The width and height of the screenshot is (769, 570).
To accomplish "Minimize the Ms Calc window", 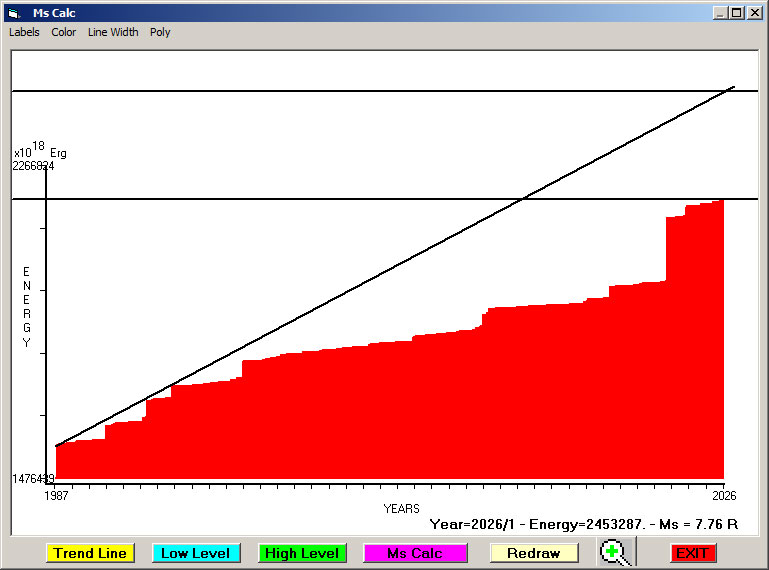I will click(720, 13).
